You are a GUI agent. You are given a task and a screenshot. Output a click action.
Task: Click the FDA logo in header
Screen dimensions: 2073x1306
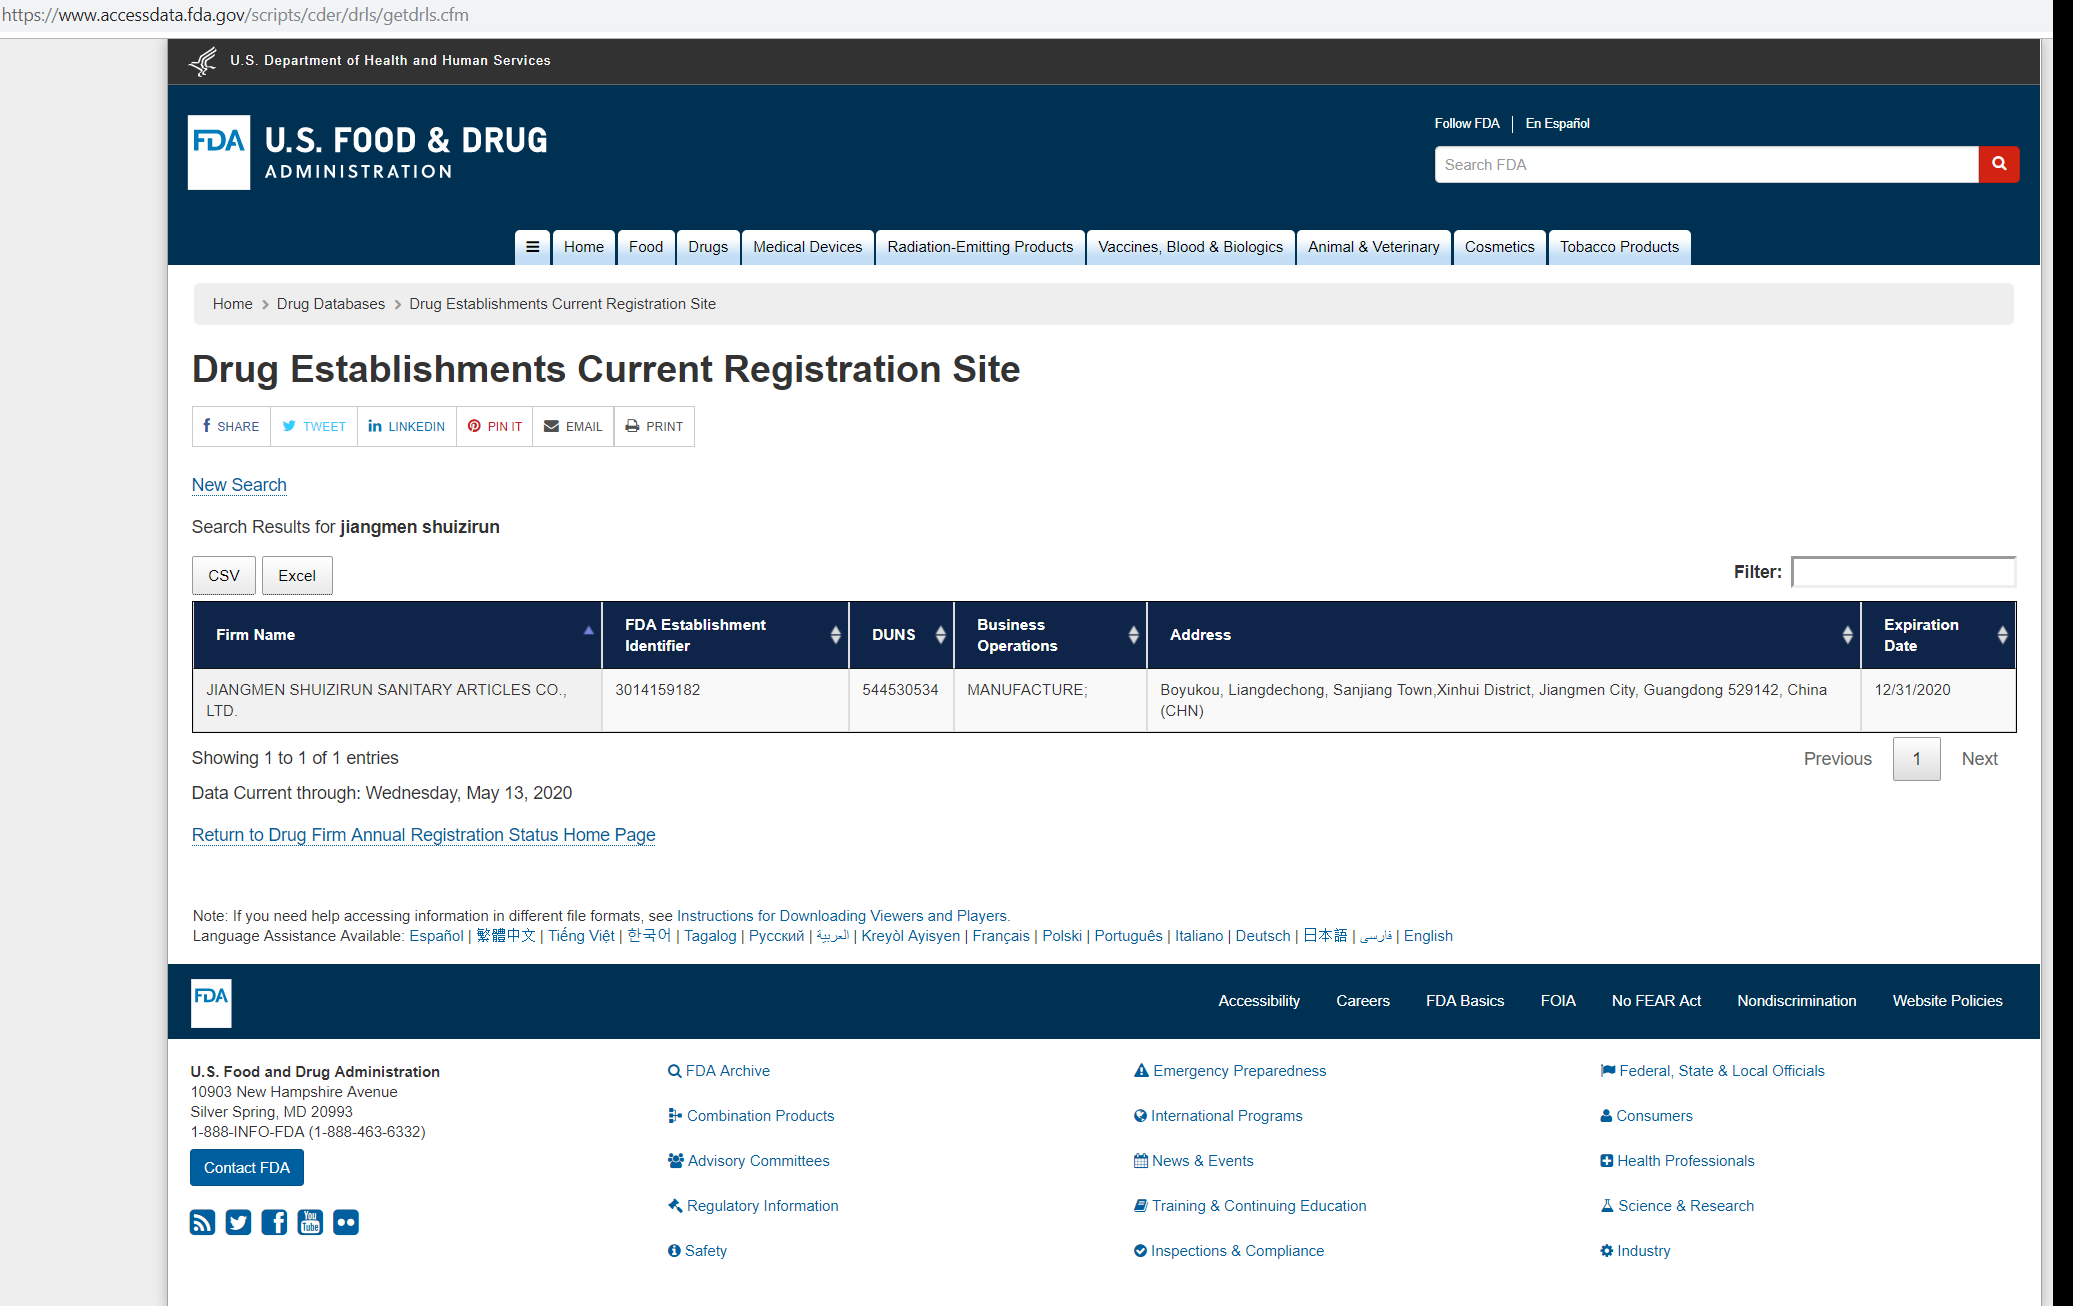click(219, 152)
